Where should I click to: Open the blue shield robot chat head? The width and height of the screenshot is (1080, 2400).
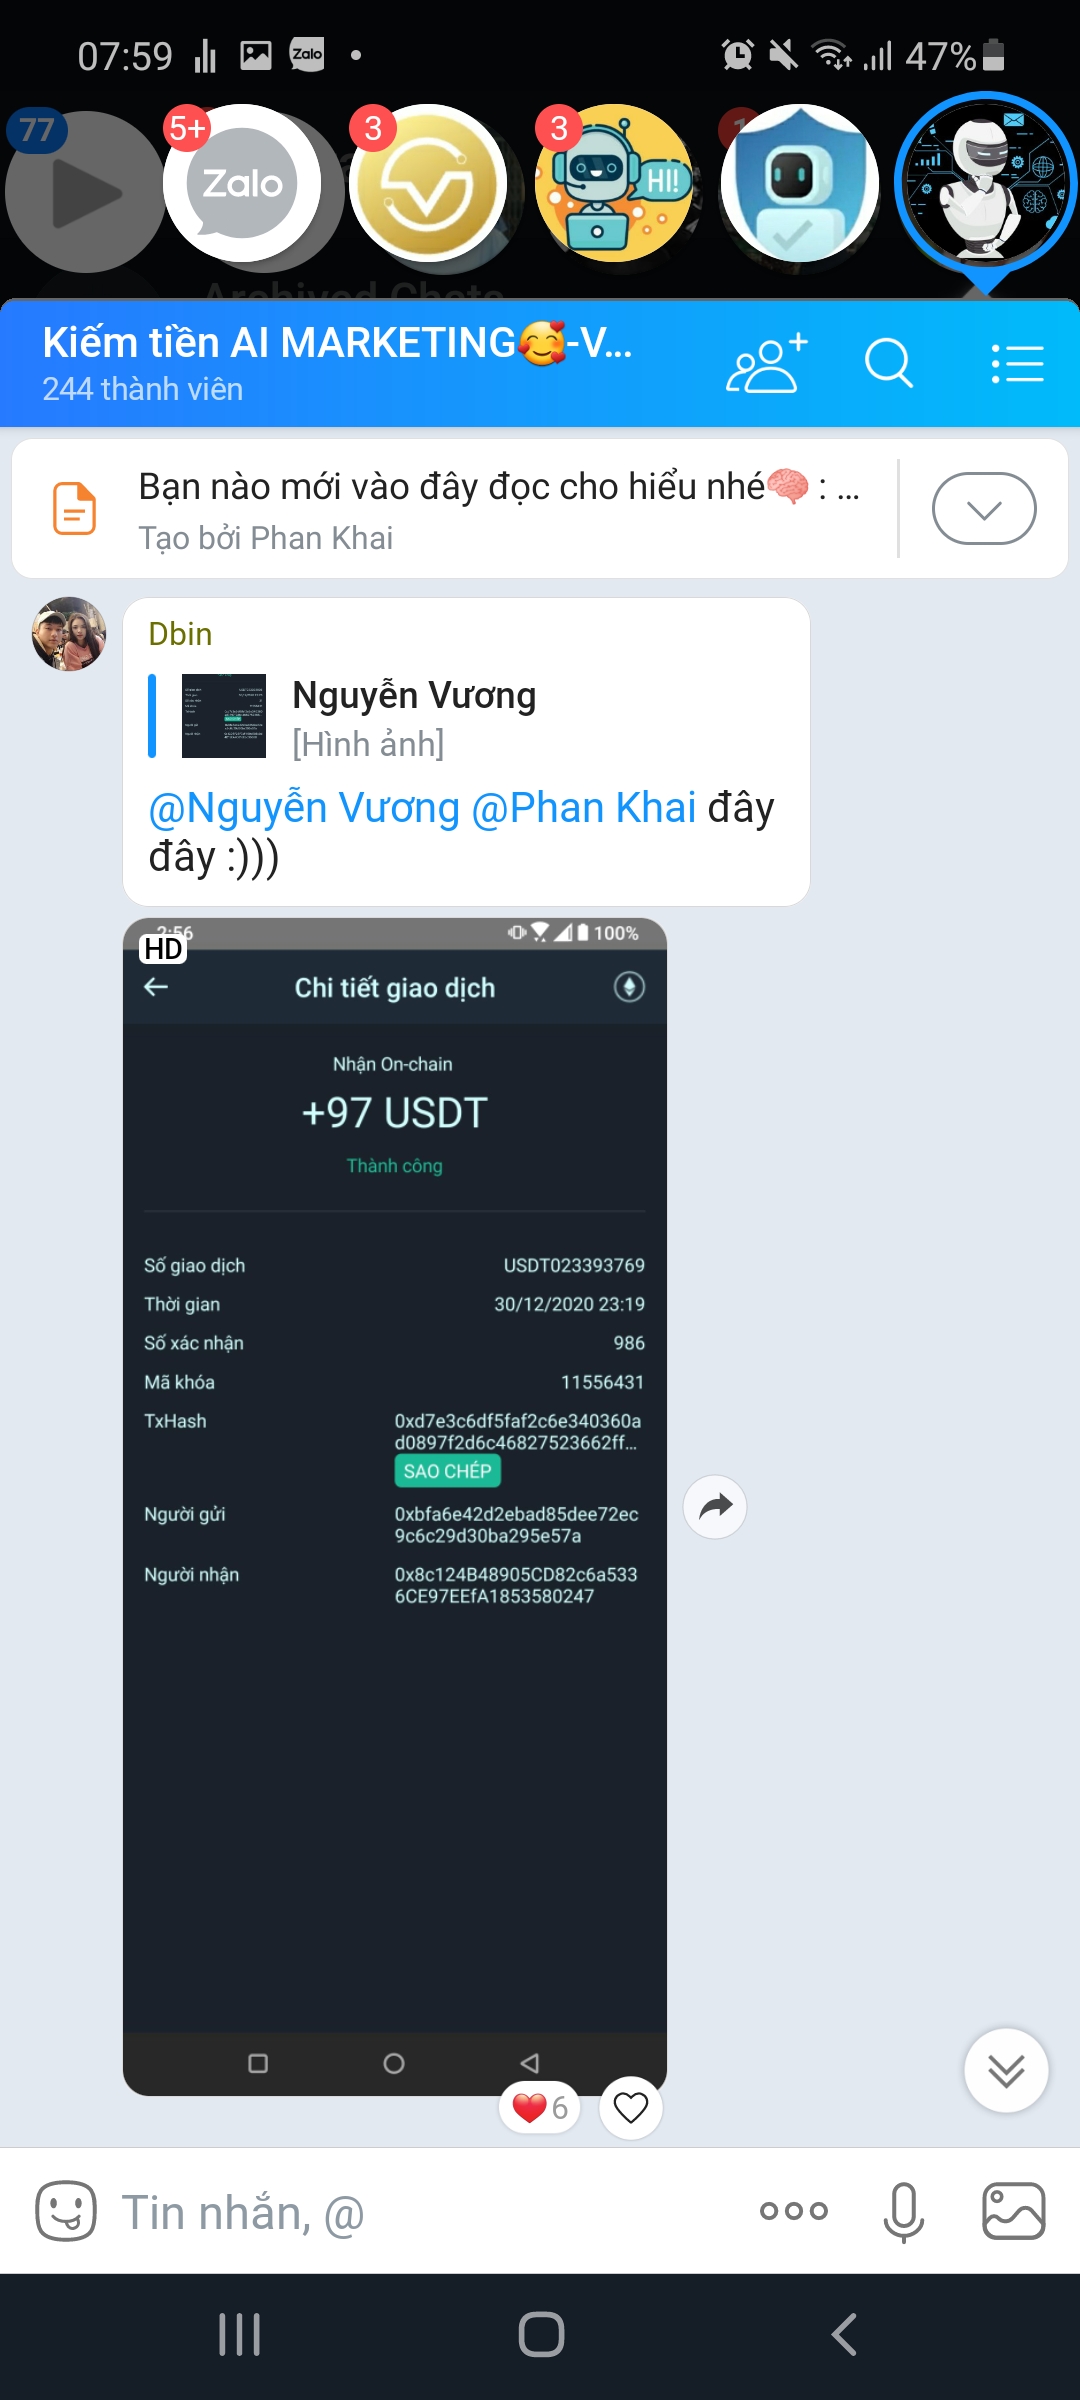(800, 184)
